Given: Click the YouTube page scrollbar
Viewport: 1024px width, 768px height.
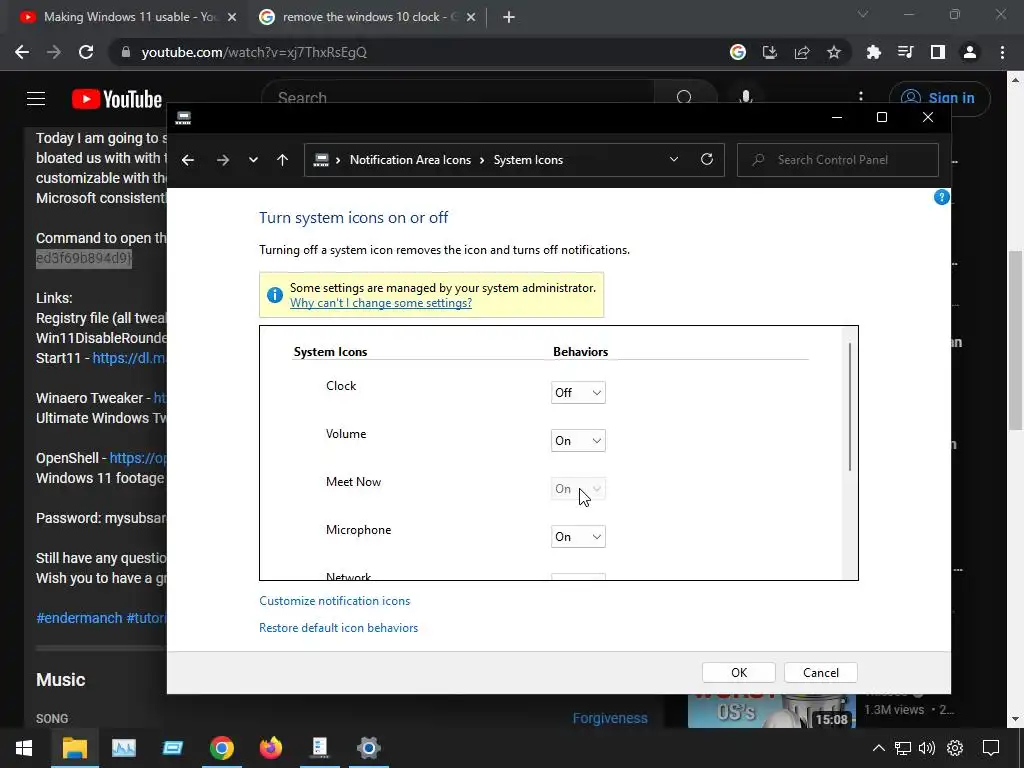Looking at the screenshot, I should click(x=1015, y=340).
